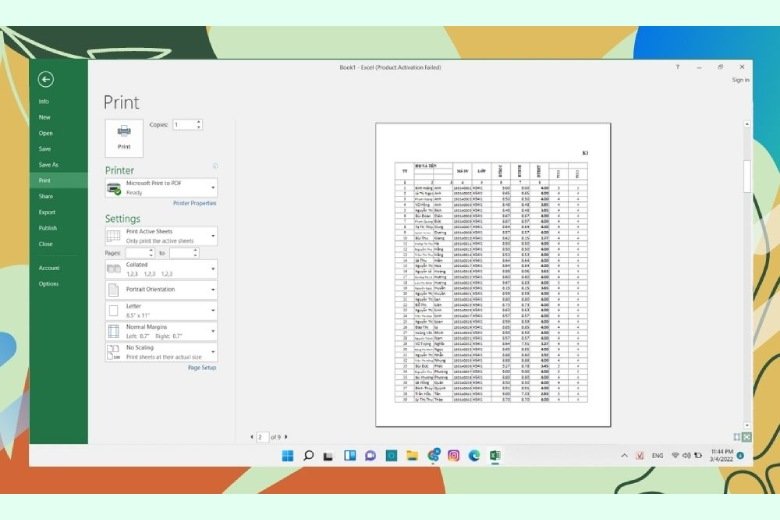The width and height of the screenshot is (780, 520).
Task: Open File Explorer on taskbar
Action: (x=412, y=456)
